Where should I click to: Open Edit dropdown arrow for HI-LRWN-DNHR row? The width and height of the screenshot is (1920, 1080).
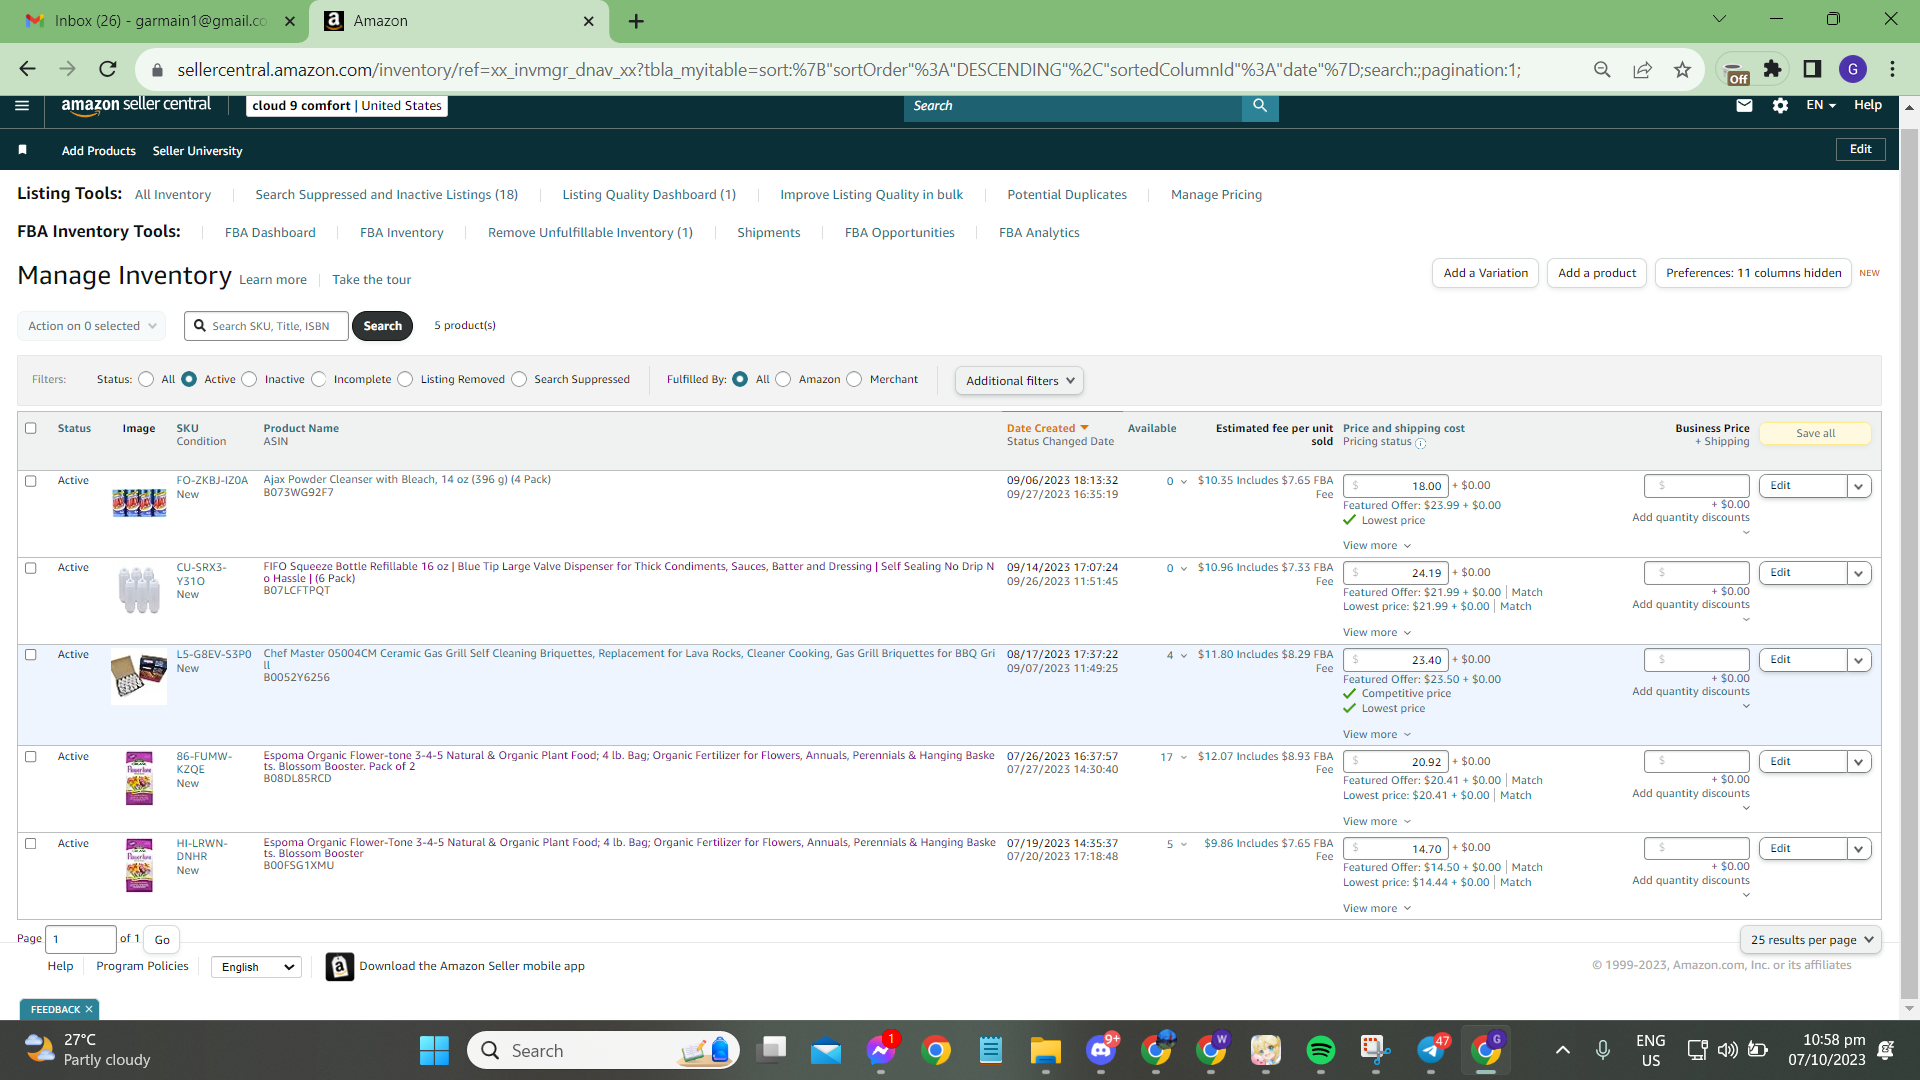coord(1859,849)
